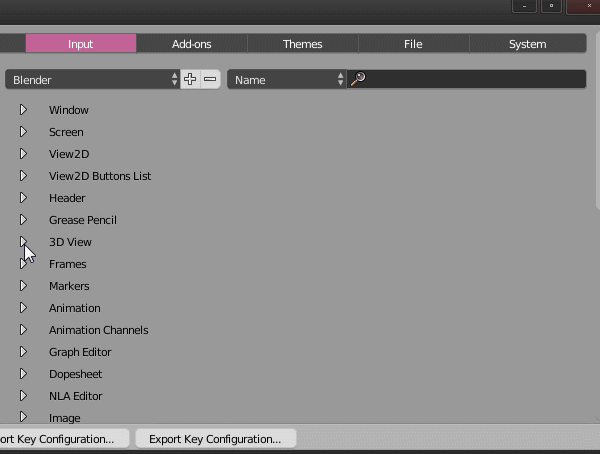Switch to the File tab
The image size is (600, 454).
point(413,44)
